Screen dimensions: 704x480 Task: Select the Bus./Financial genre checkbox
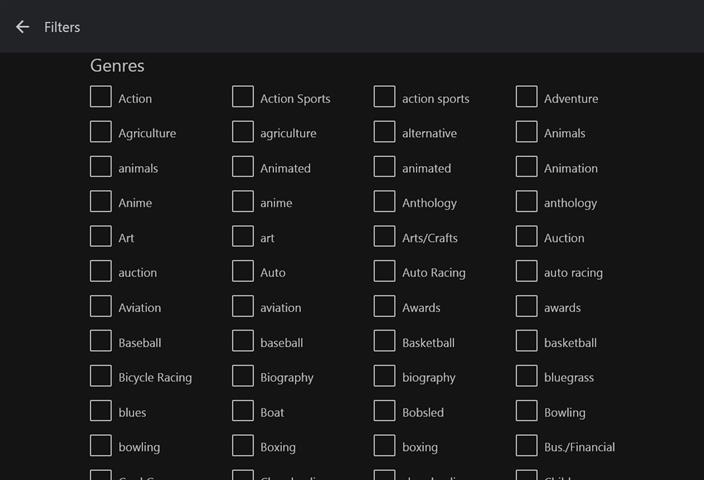pos(527,446)
